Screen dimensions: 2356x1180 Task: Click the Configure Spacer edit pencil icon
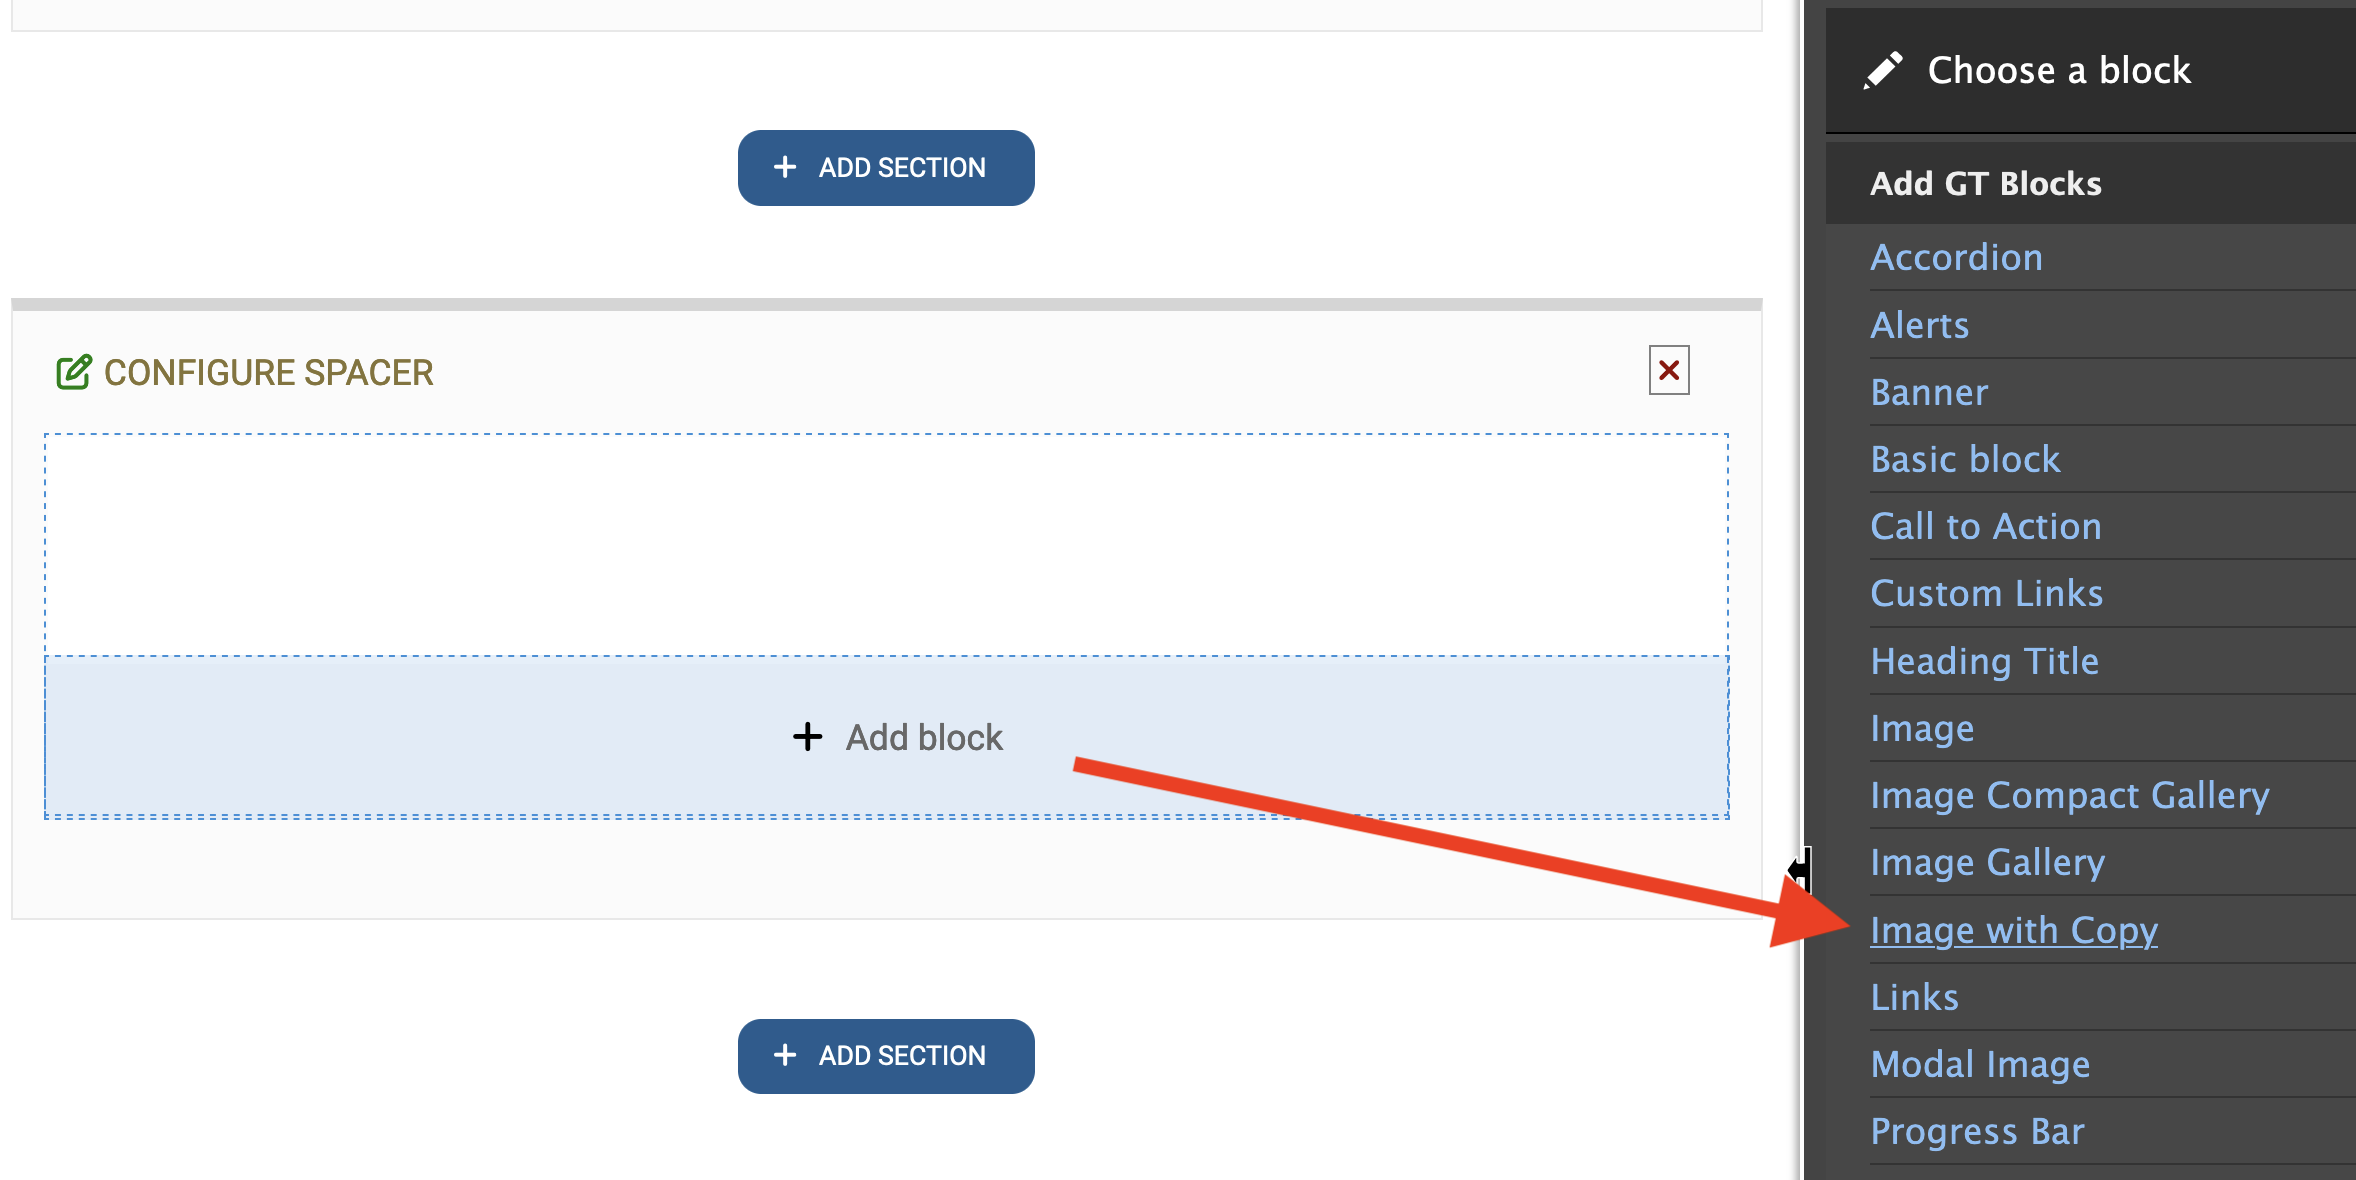tap(74, 372)
